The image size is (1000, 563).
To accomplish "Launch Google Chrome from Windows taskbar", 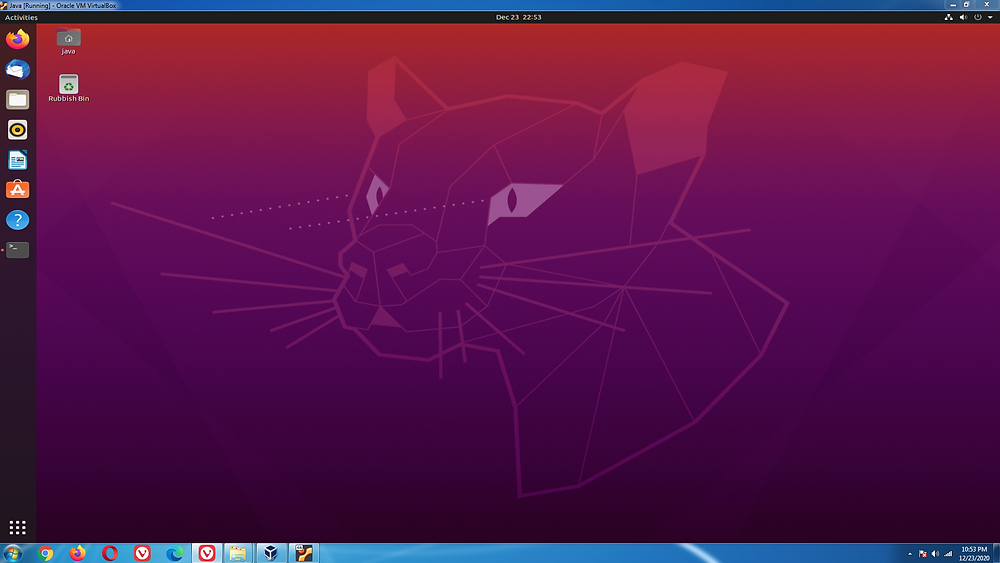I will point(45,553).
